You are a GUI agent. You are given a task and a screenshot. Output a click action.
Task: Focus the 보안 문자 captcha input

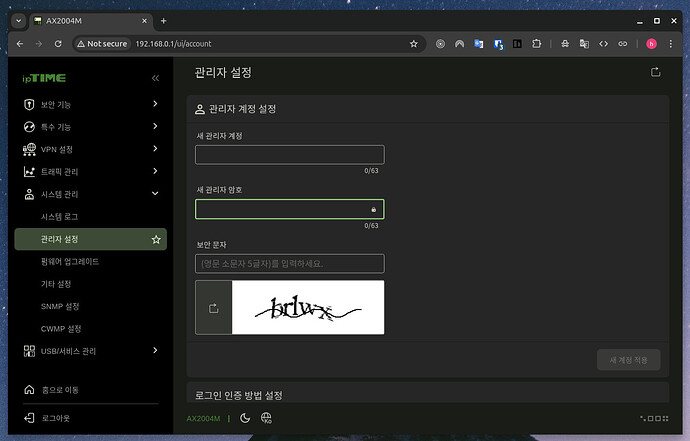pyautogui.click(x=290, y=264)
